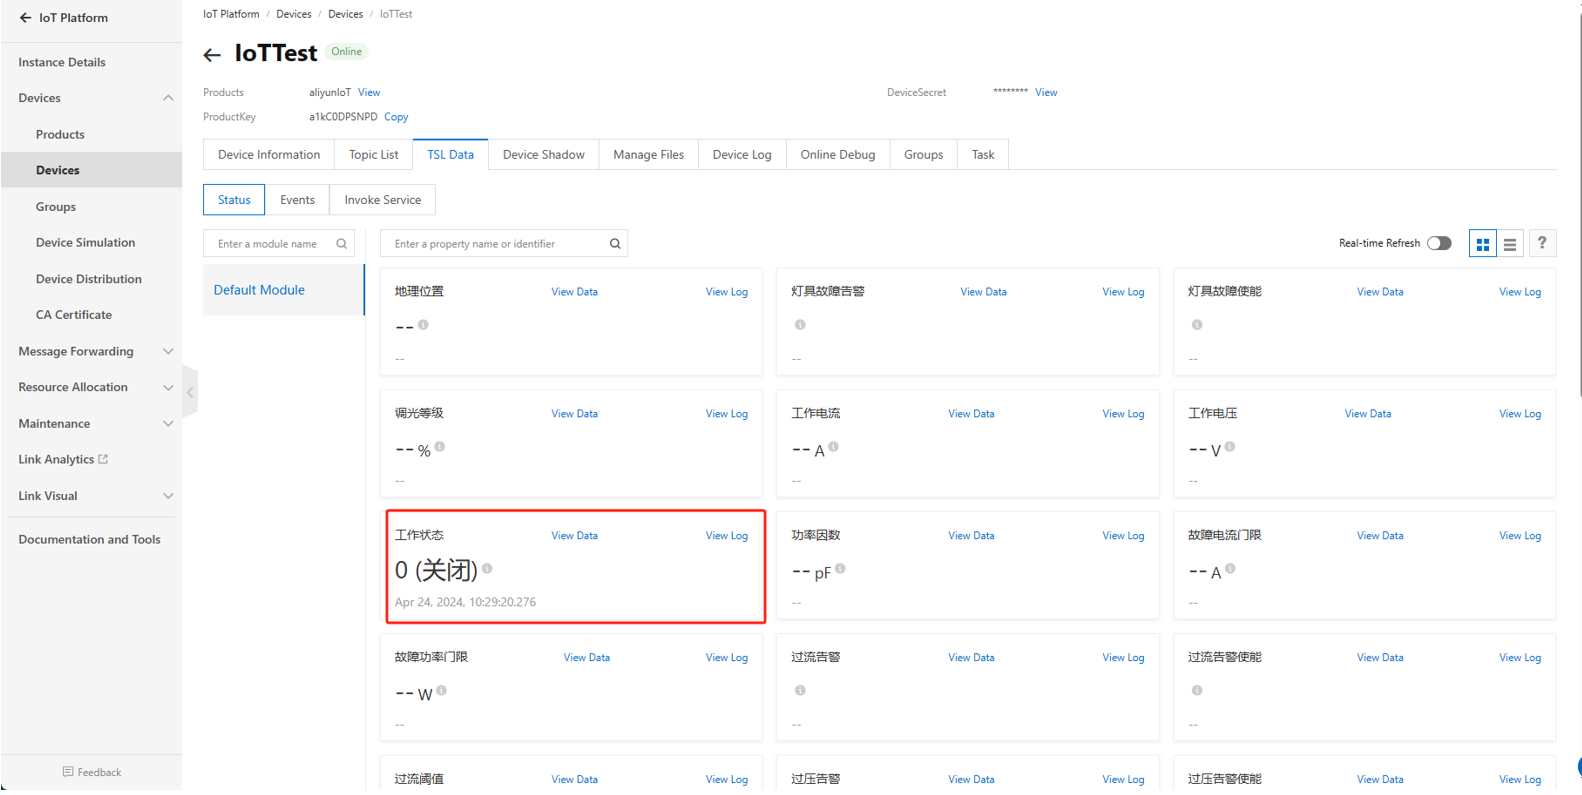
Task: Expand the Message Forwarding menu
Action: [x=167, y=352]
